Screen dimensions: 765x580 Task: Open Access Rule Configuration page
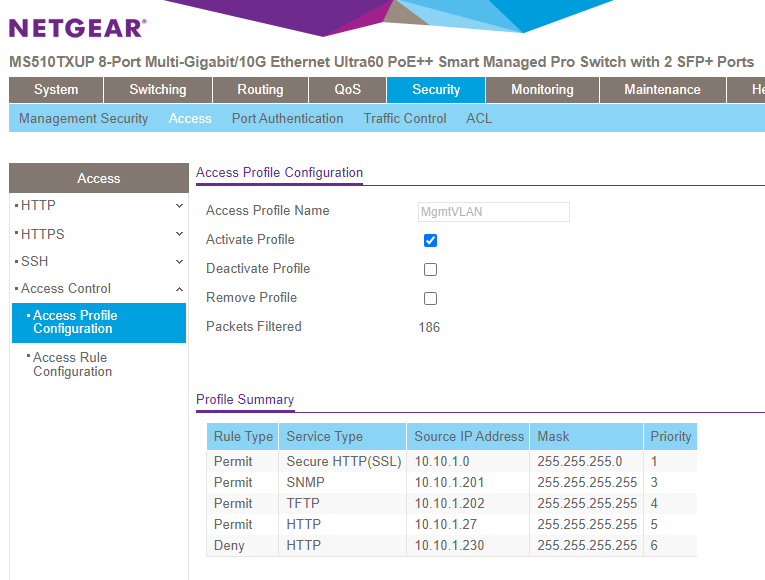click(x=72, y=364)
